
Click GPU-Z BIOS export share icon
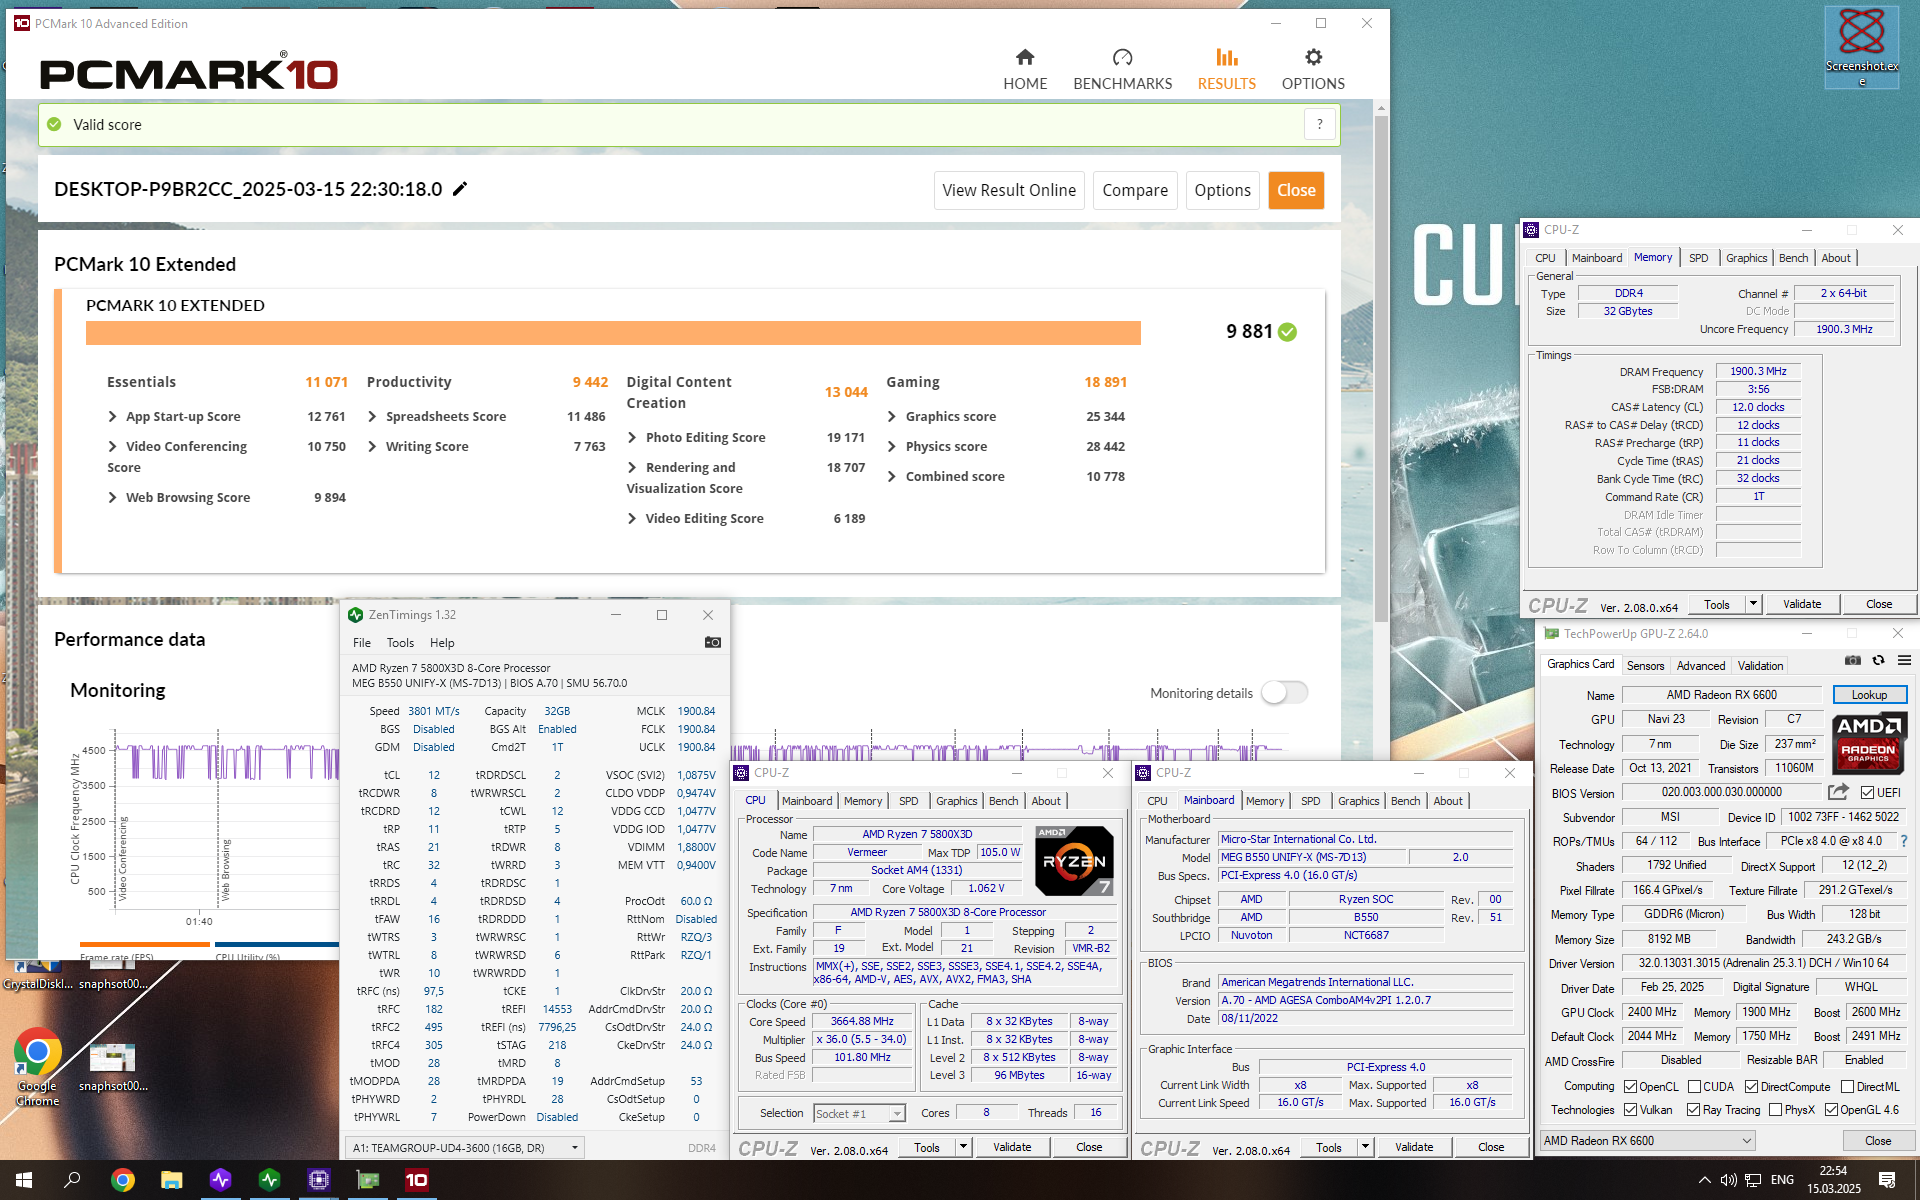[x=1838, y=792]
